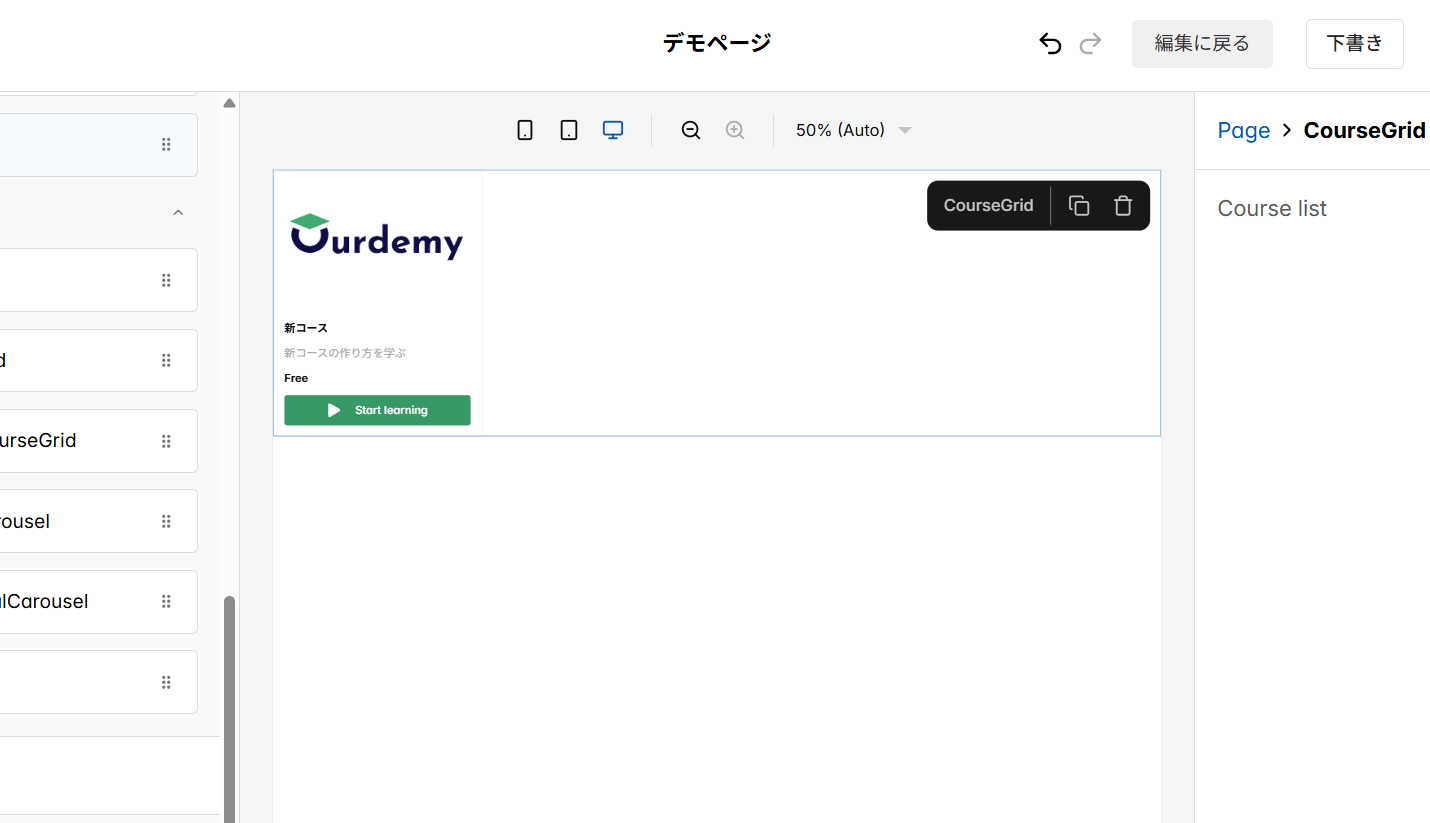Viewport: 1430px width, 823px height.
Task: Collapse the sidebar section with the chevron
Action: [x=178, y=212]
